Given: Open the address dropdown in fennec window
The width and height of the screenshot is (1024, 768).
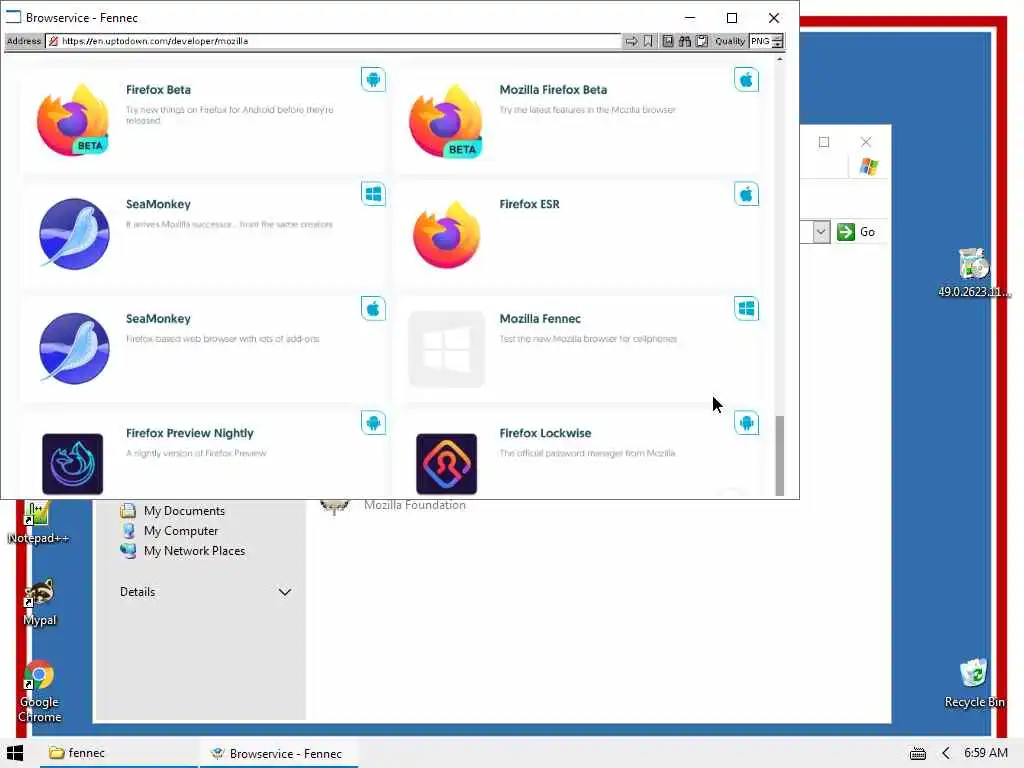Looking at the screenshot, I should click(x=821, y=232).
